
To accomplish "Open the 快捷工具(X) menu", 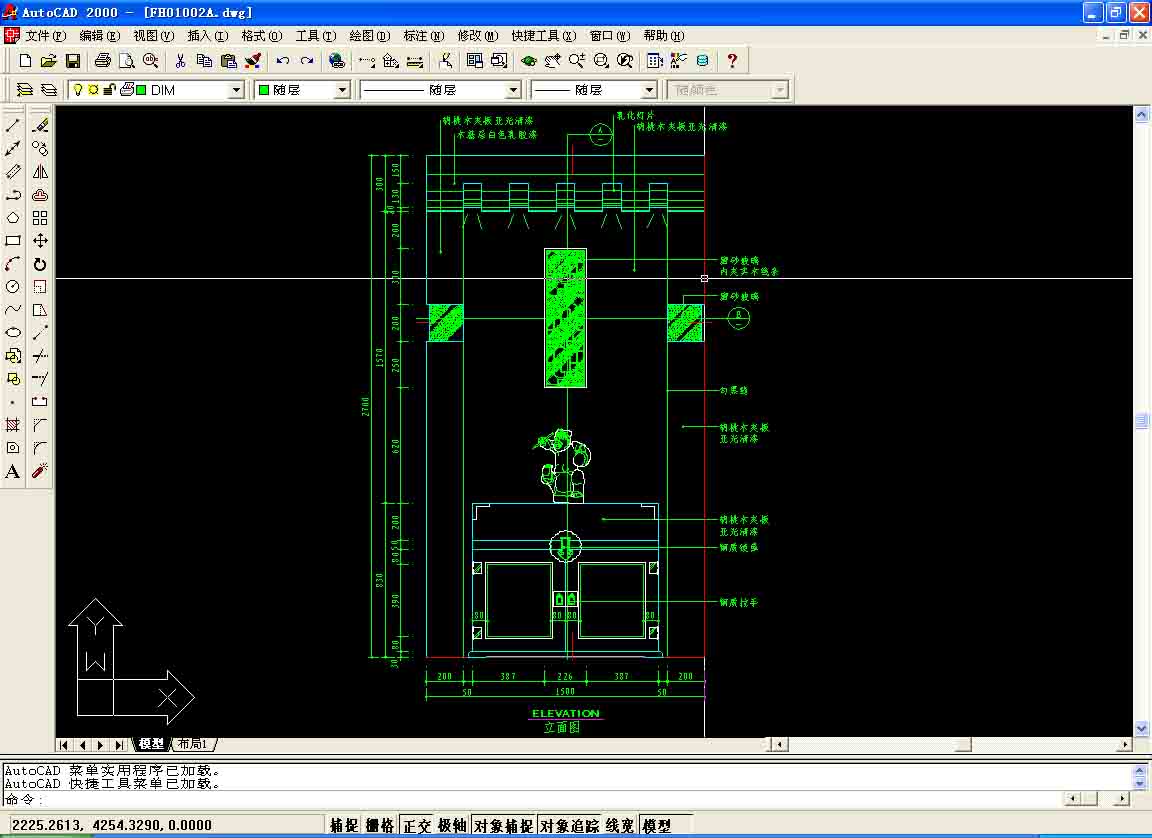I will [x=544, y=35].
